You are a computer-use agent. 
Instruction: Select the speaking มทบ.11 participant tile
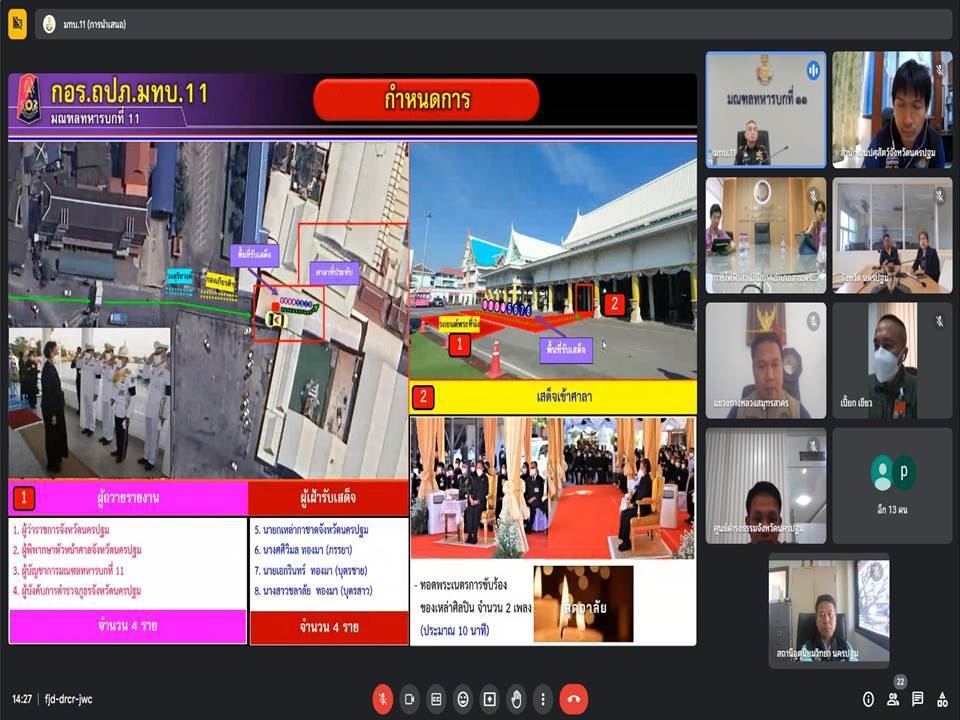[766, 109]
